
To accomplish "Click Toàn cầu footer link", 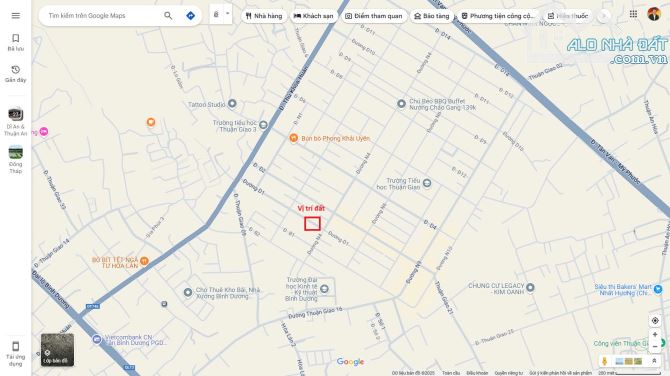I will coord(450,373).
